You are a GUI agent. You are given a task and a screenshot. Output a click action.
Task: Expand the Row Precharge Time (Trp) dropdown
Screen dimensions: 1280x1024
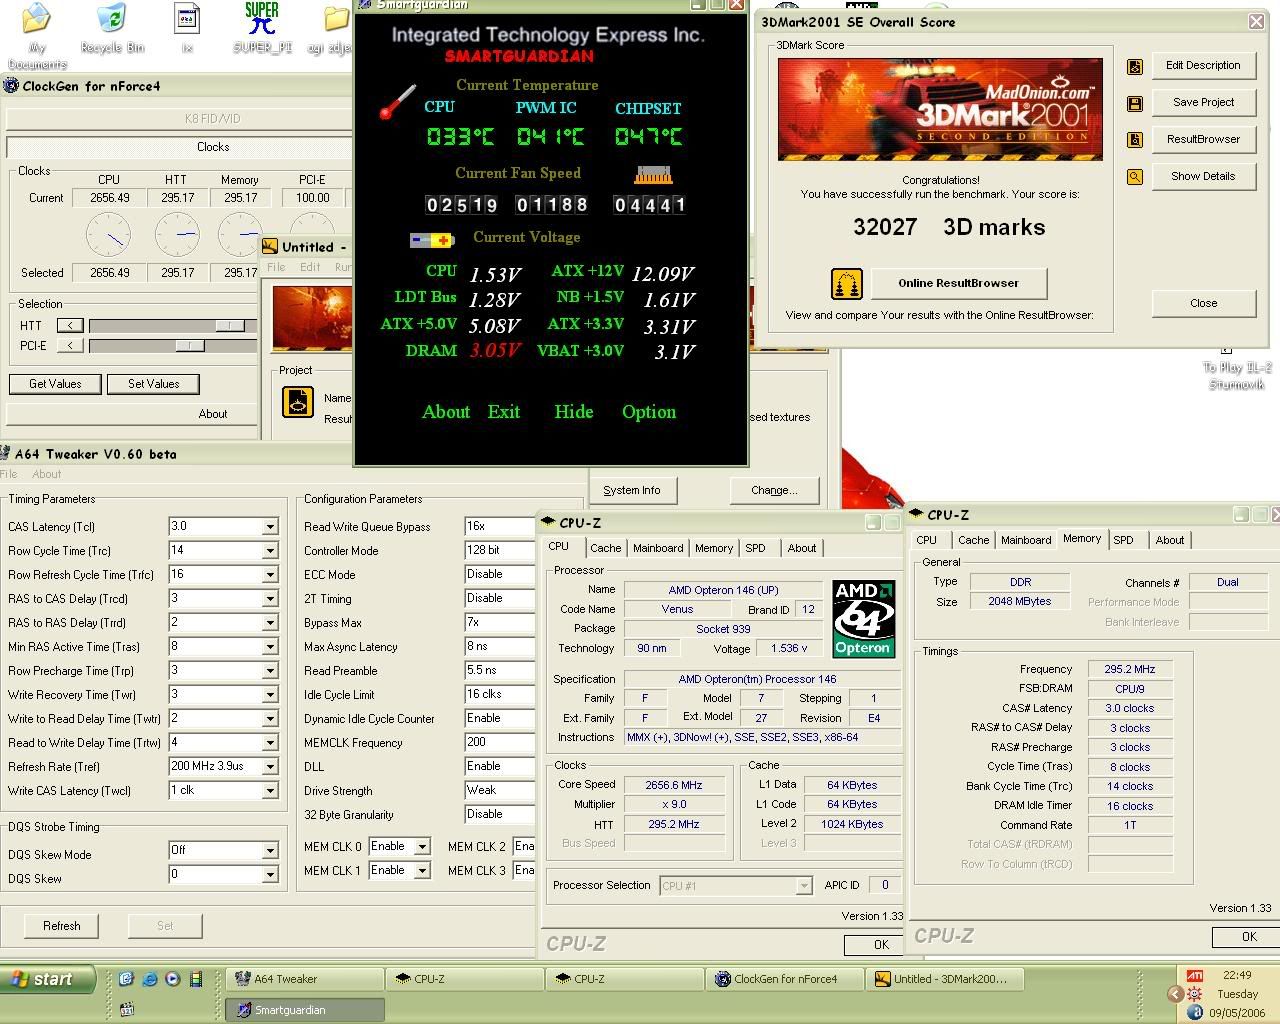270,671
